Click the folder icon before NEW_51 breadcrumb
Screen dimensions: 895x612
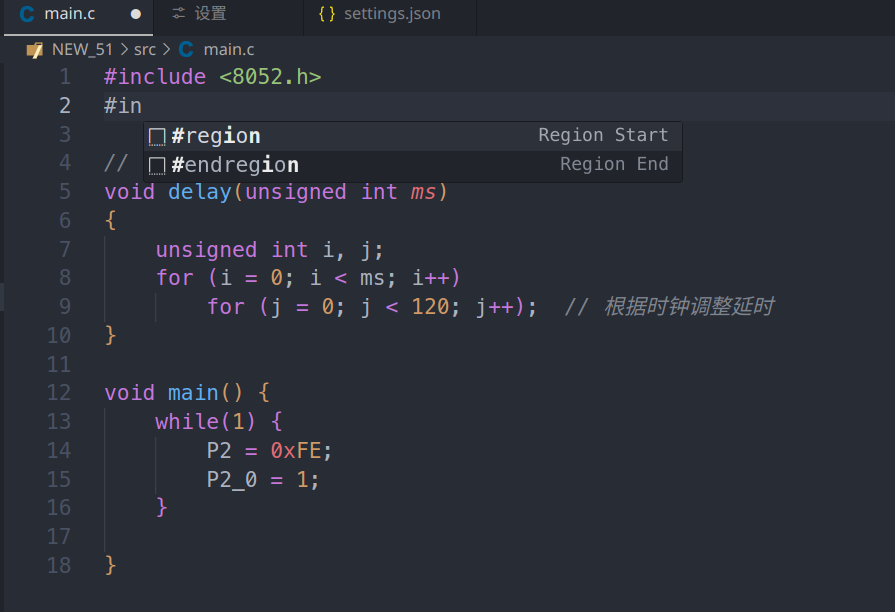click(x=34, y=49)
